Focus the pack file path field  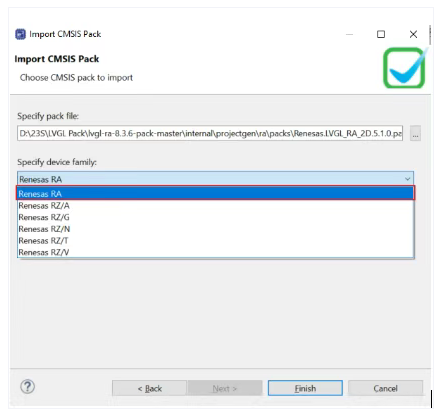[x=210, y=134]
